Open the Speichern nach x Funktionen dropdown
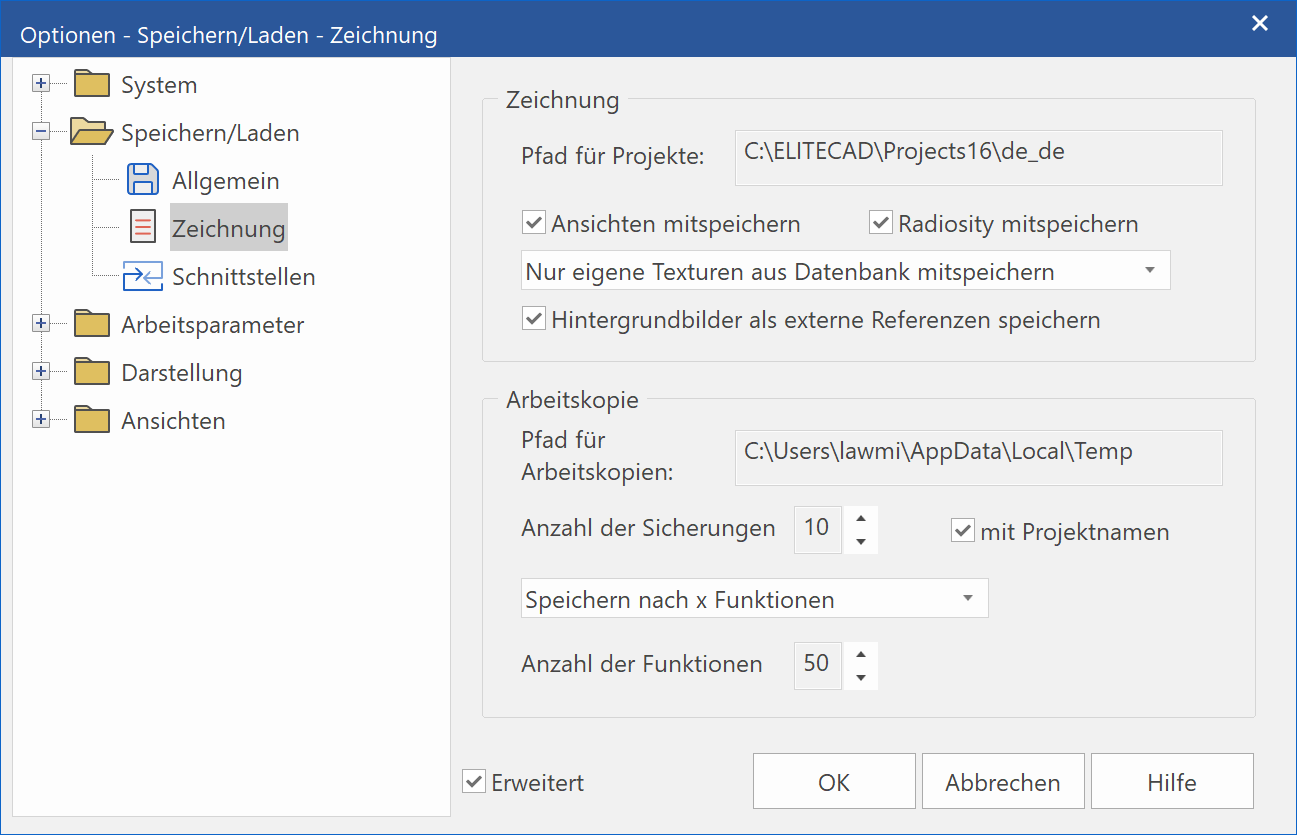The width and height of the screenshot is (1297, 835). click(x=966, y=598)
